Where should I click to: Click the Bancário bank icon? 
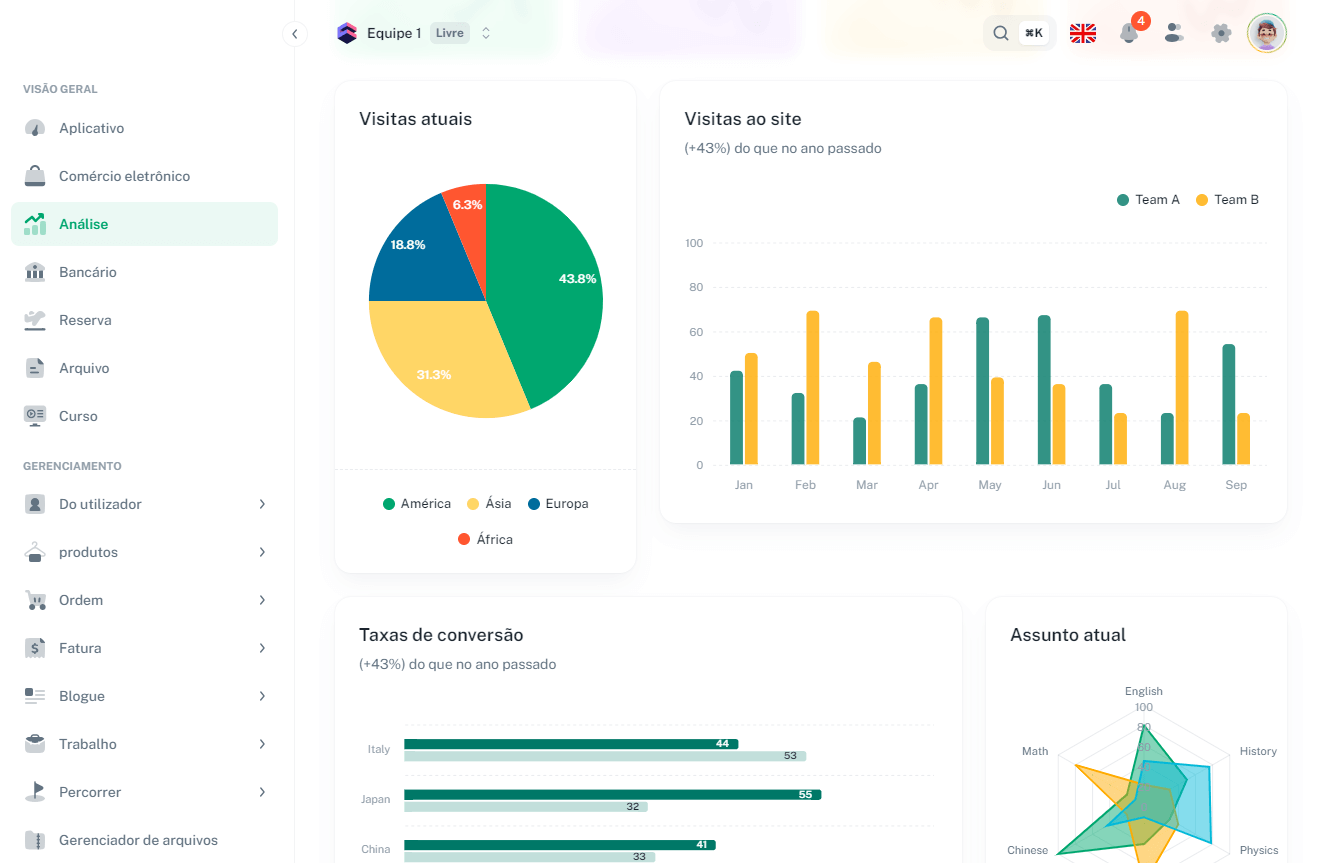click(35, 272)
